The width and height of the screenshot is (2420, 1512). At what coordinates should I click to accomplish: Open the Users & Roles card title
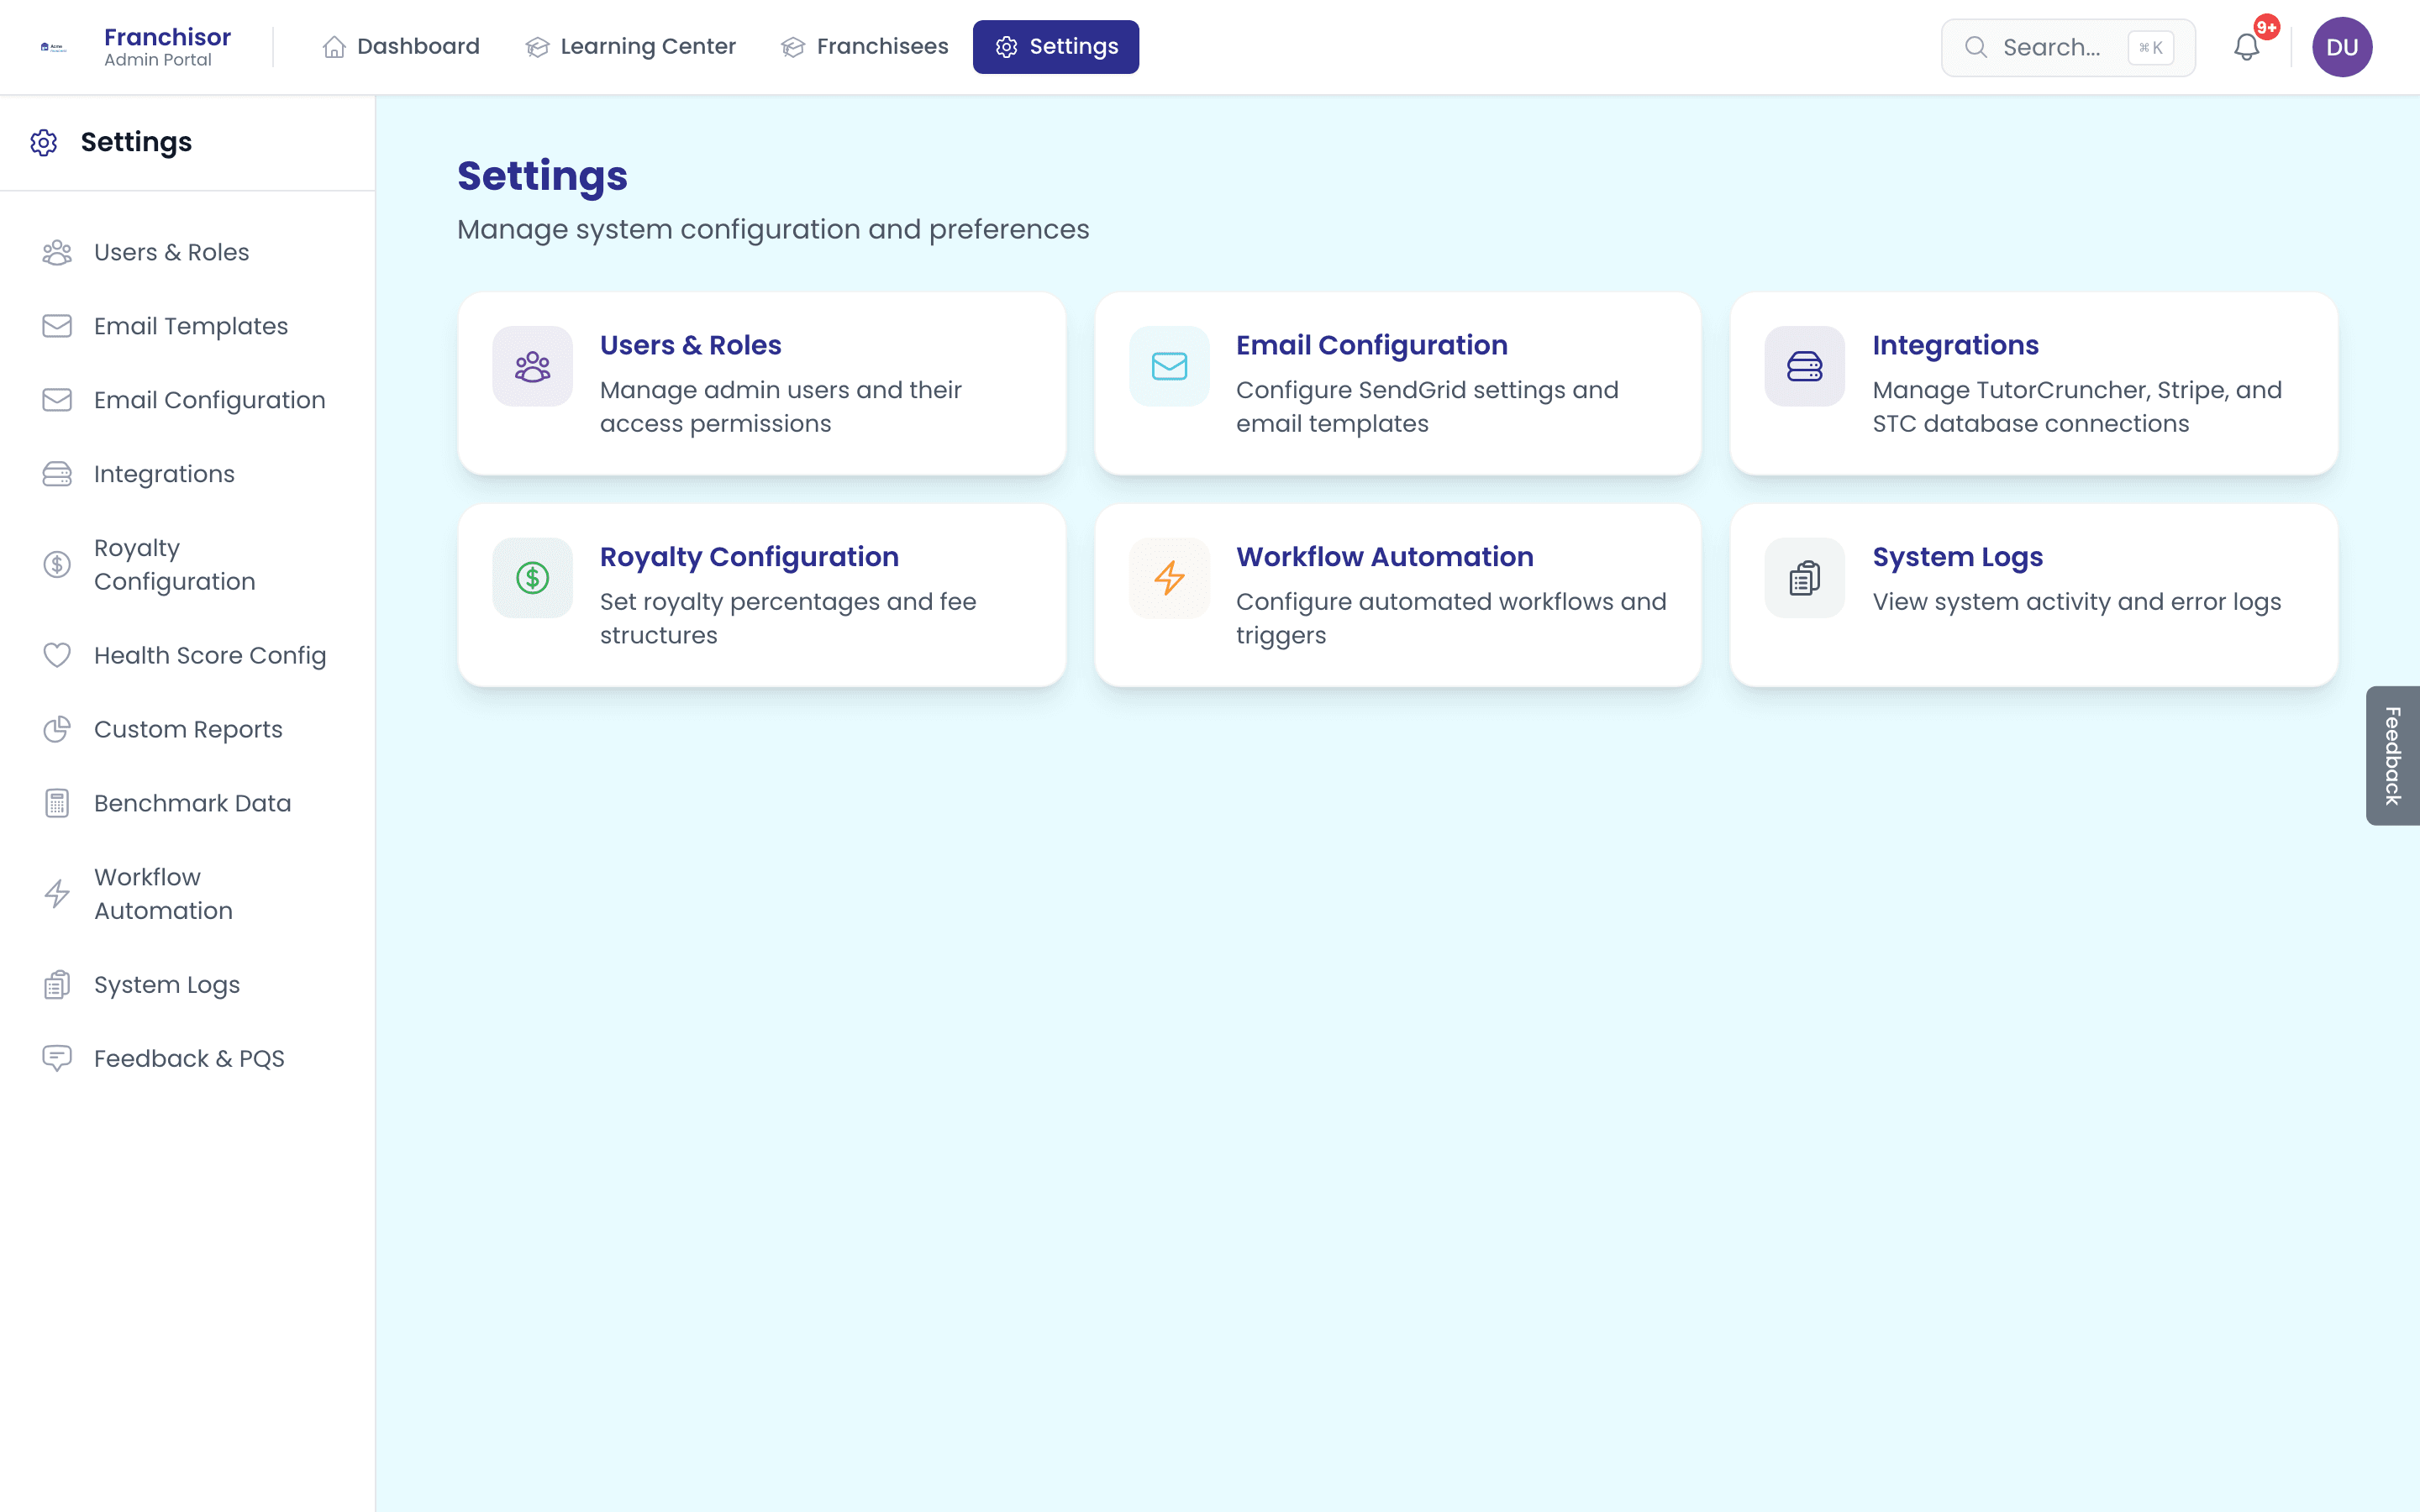point(690,345)
